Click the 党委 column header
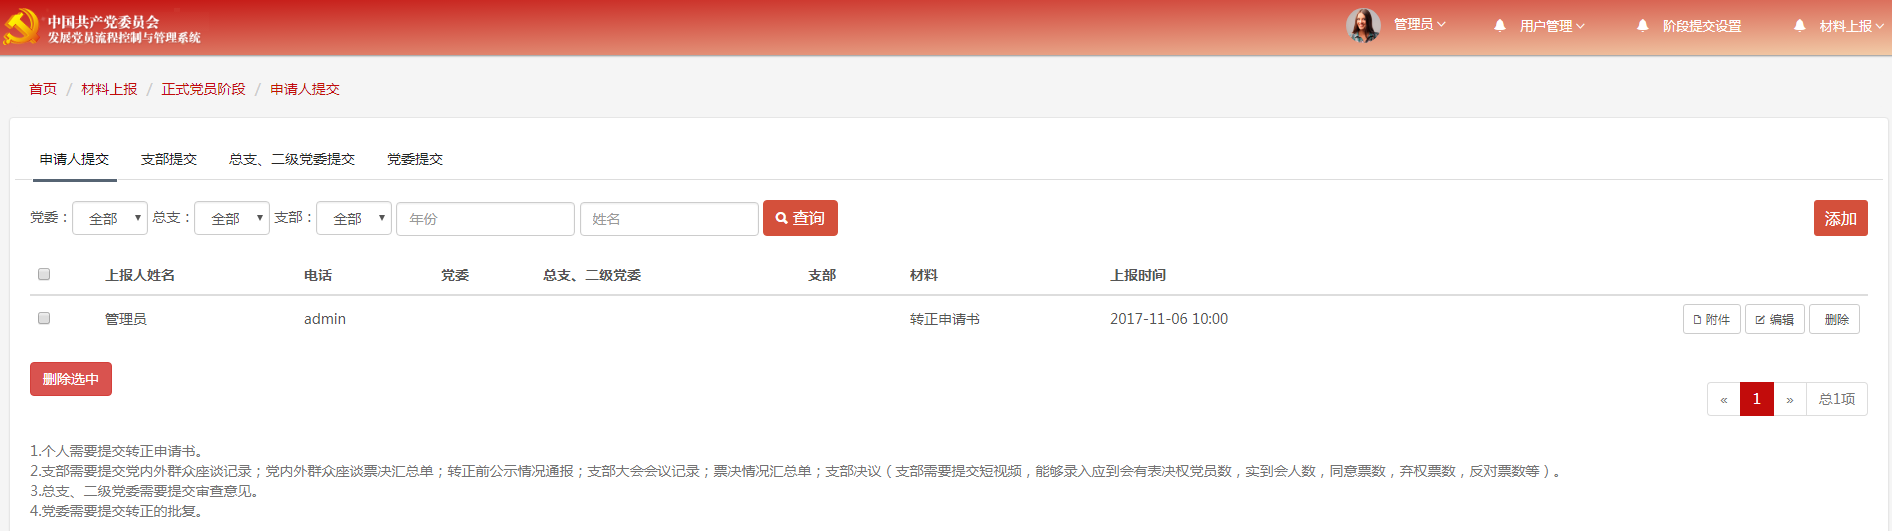Screen dimensions: 1892x531 pos(455,275)
